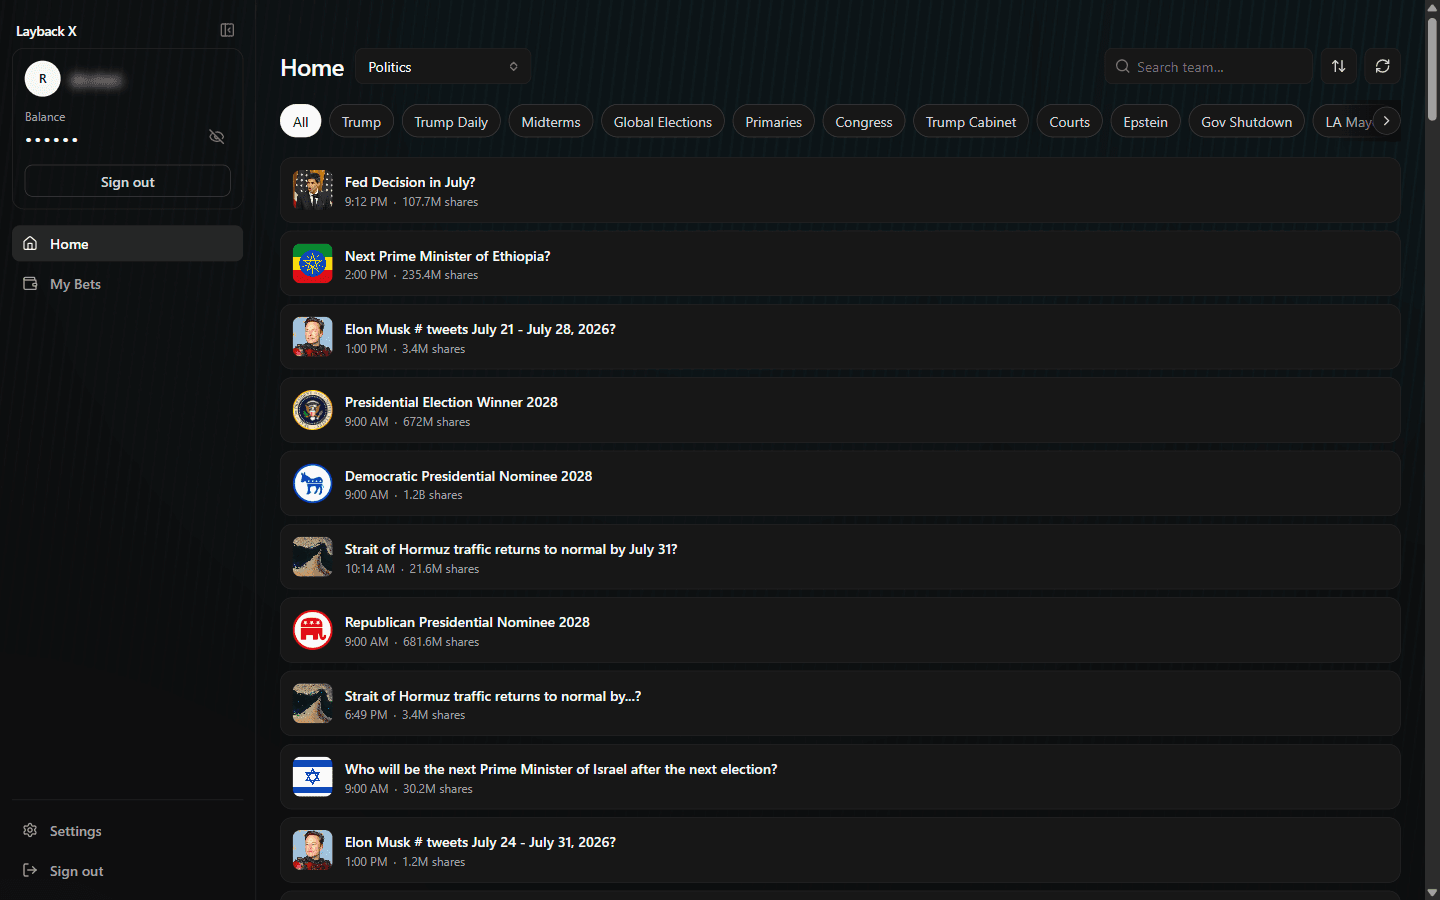Open Democratic Presidential Nominee 2028 market
This screenshot has width=1440, height=900.
click(840, 484)
